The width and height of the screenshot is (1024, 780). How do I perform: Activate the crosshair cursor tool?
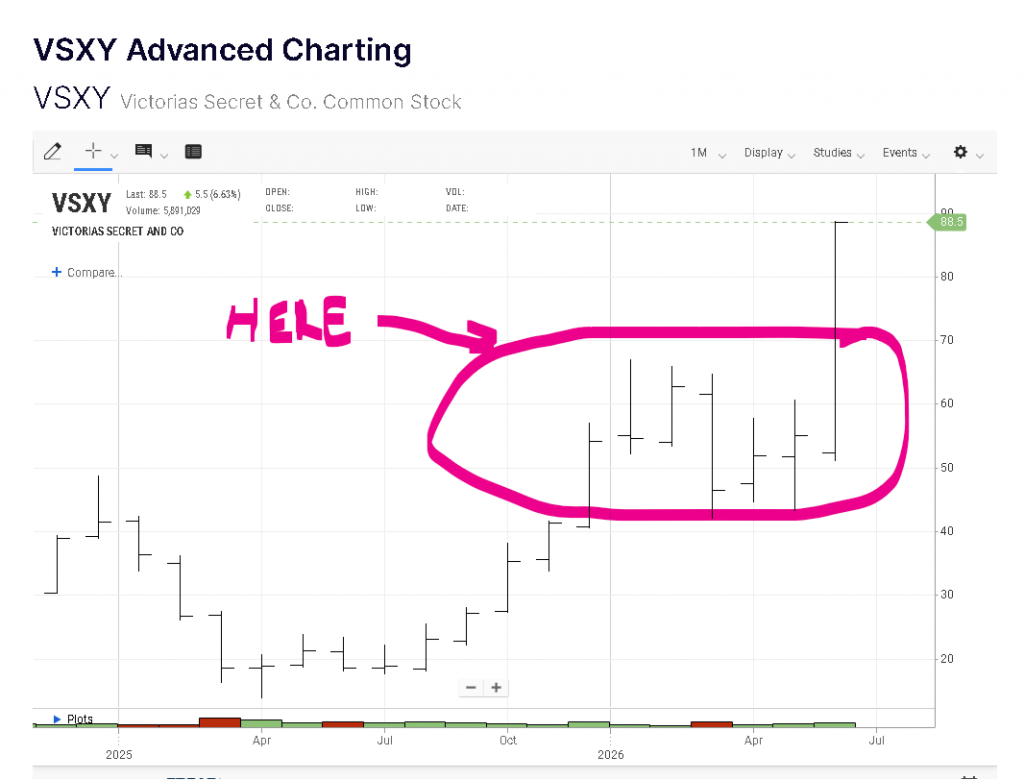pos(93,151)
